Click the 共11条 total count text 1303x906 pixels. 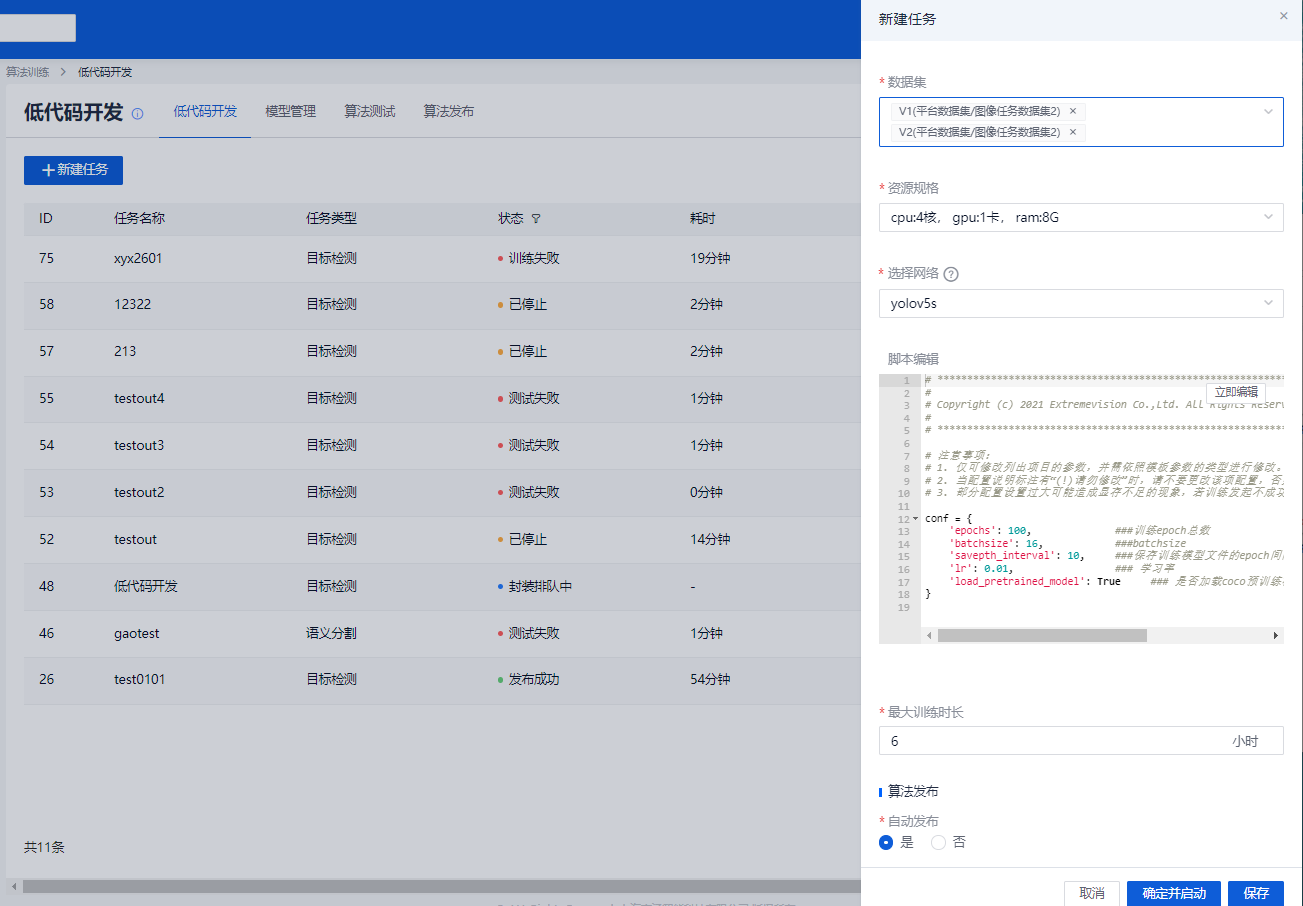tap(44, 847)
